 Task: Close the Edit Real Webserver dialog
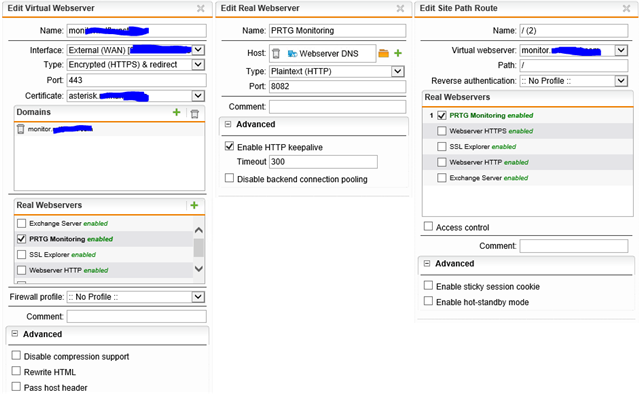(x=400, y=9)
